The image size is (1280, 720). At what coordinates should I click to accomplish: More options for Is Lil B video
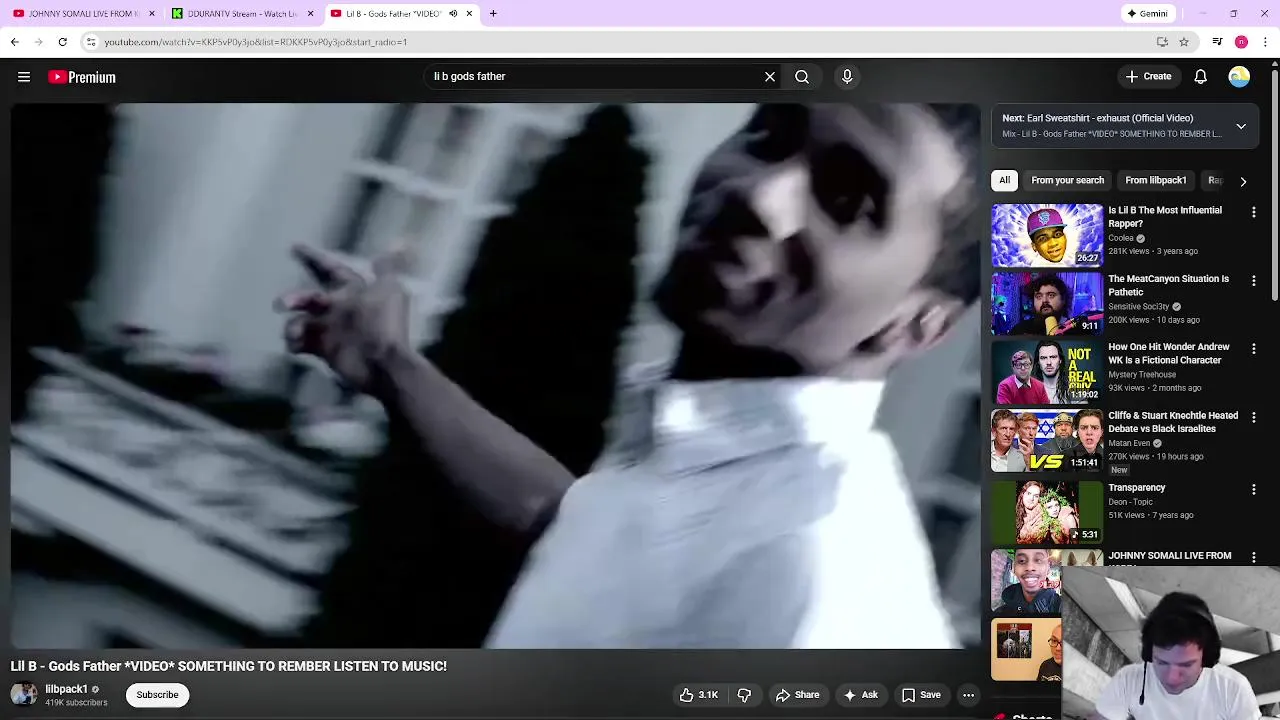pos(1254,212)
